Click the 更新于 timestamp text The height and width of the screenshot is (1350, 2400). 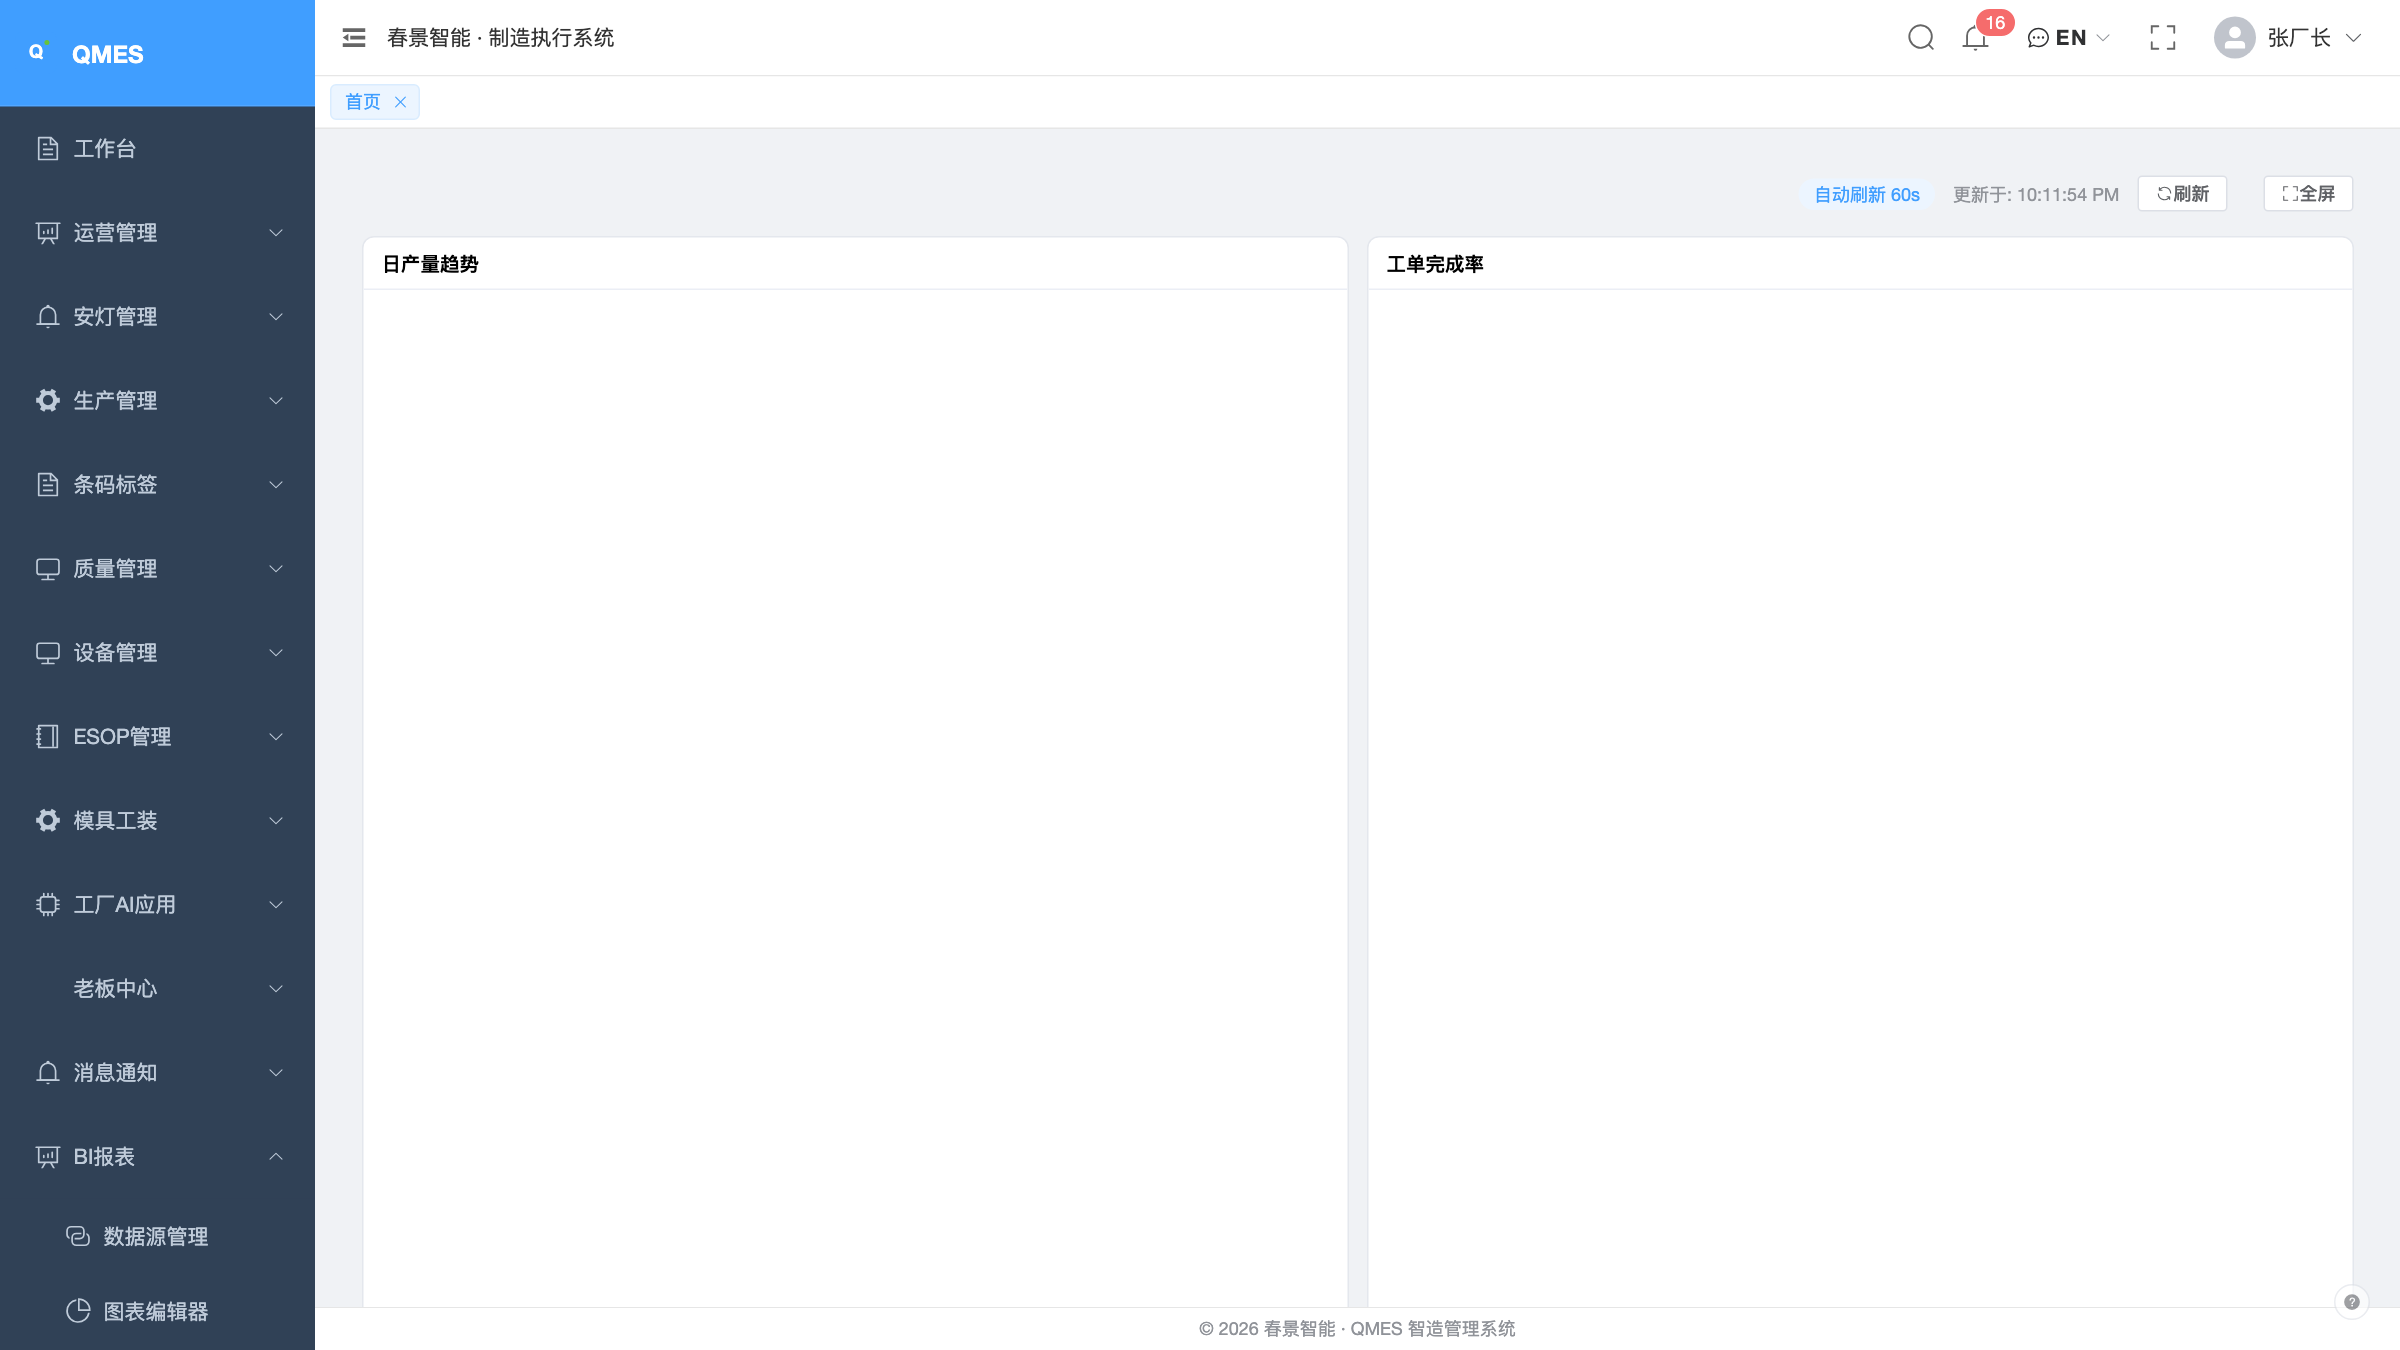pos(2035,195)
